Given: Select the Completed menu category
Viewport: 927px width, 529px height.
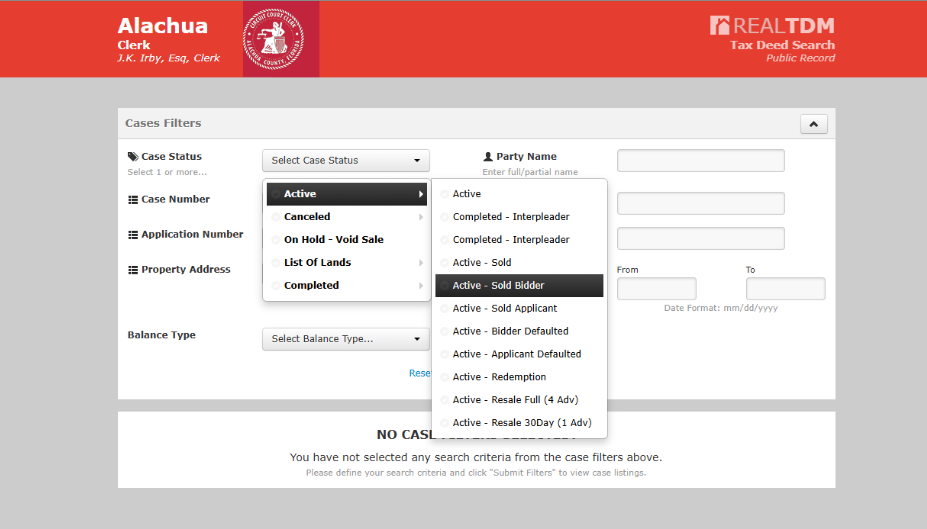Looking at the screenshot, I should [x=346, y=285].
